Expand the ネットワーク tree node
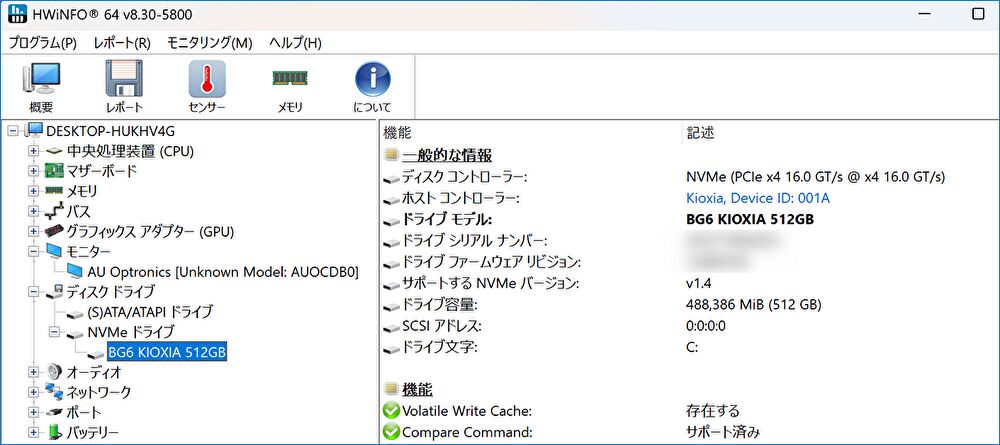The width and height of the screenshot is (1000, 445). pos(34,392)
